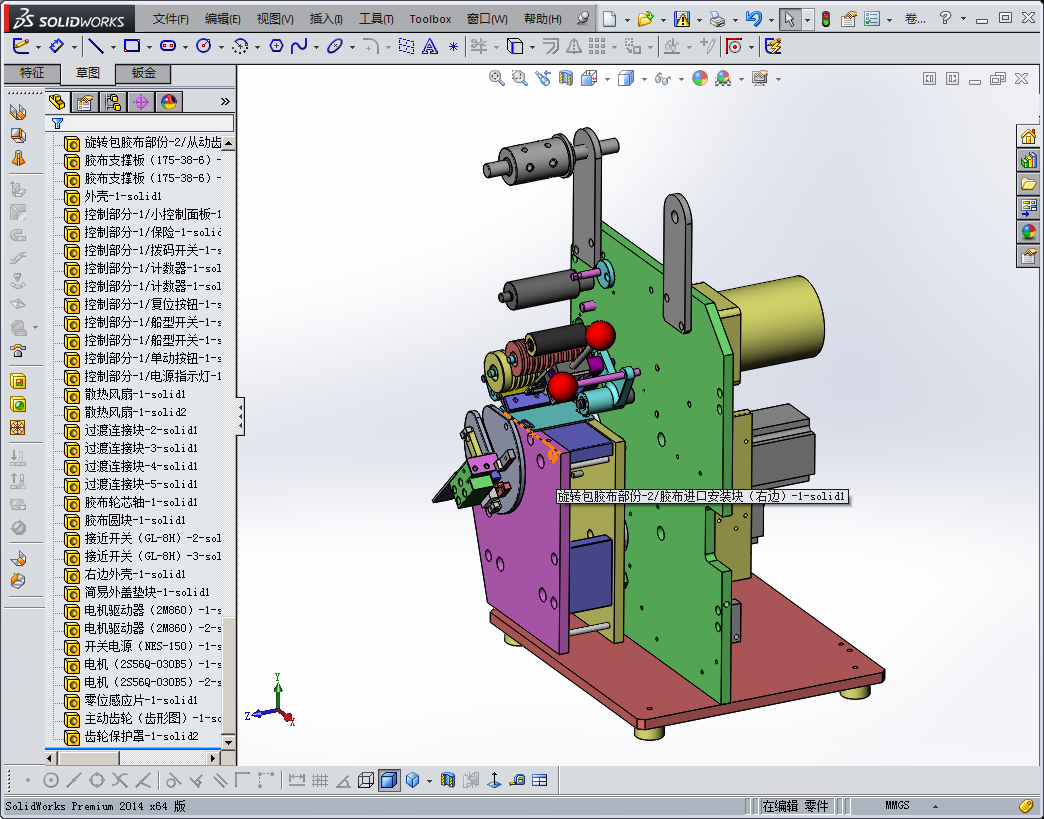Open the Circle tool dropdown arrow

click(221, 47)
